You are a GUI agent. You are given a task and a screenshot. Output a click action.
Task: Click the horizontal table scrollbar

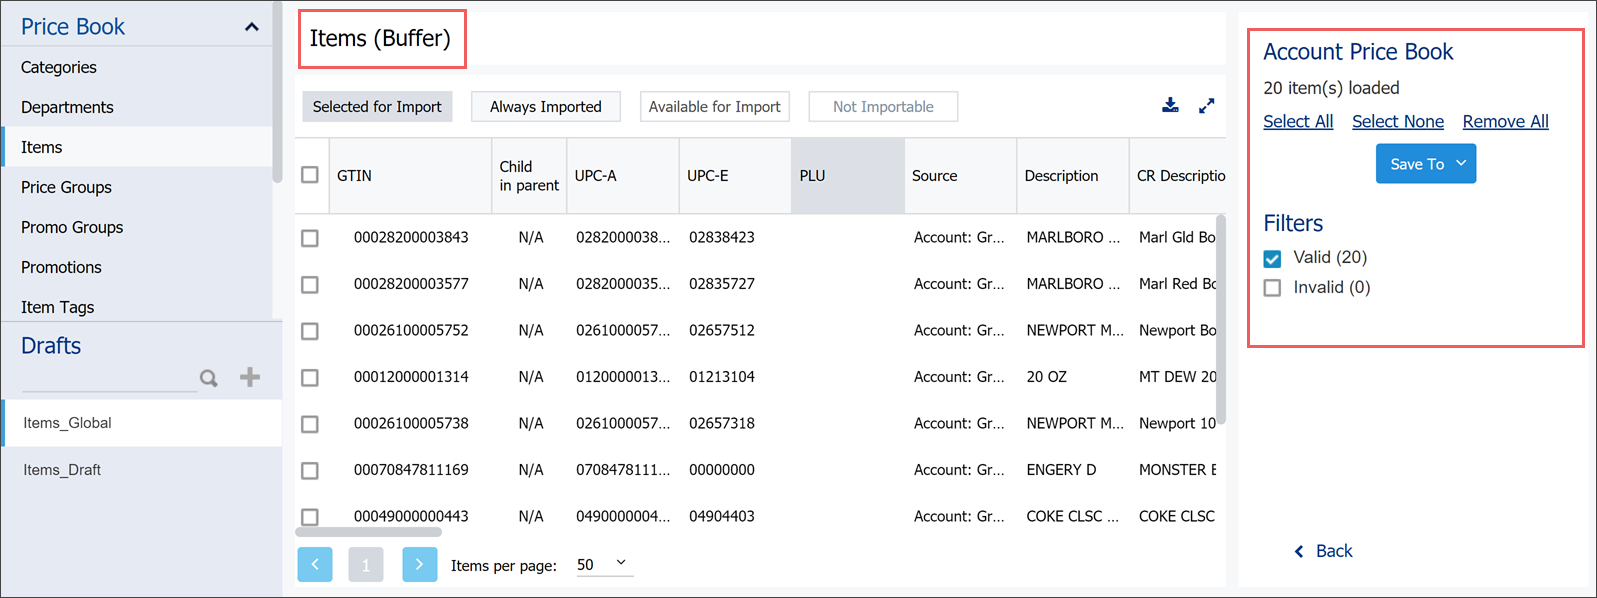pos(369,531)
